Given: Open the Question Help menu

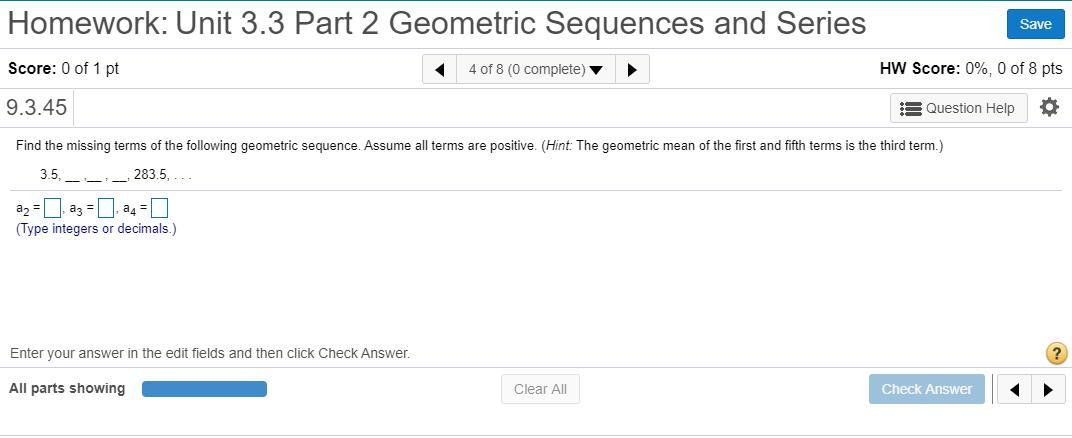Looking at the screenshot, I should pyautogui.click(x=958, y=108).
